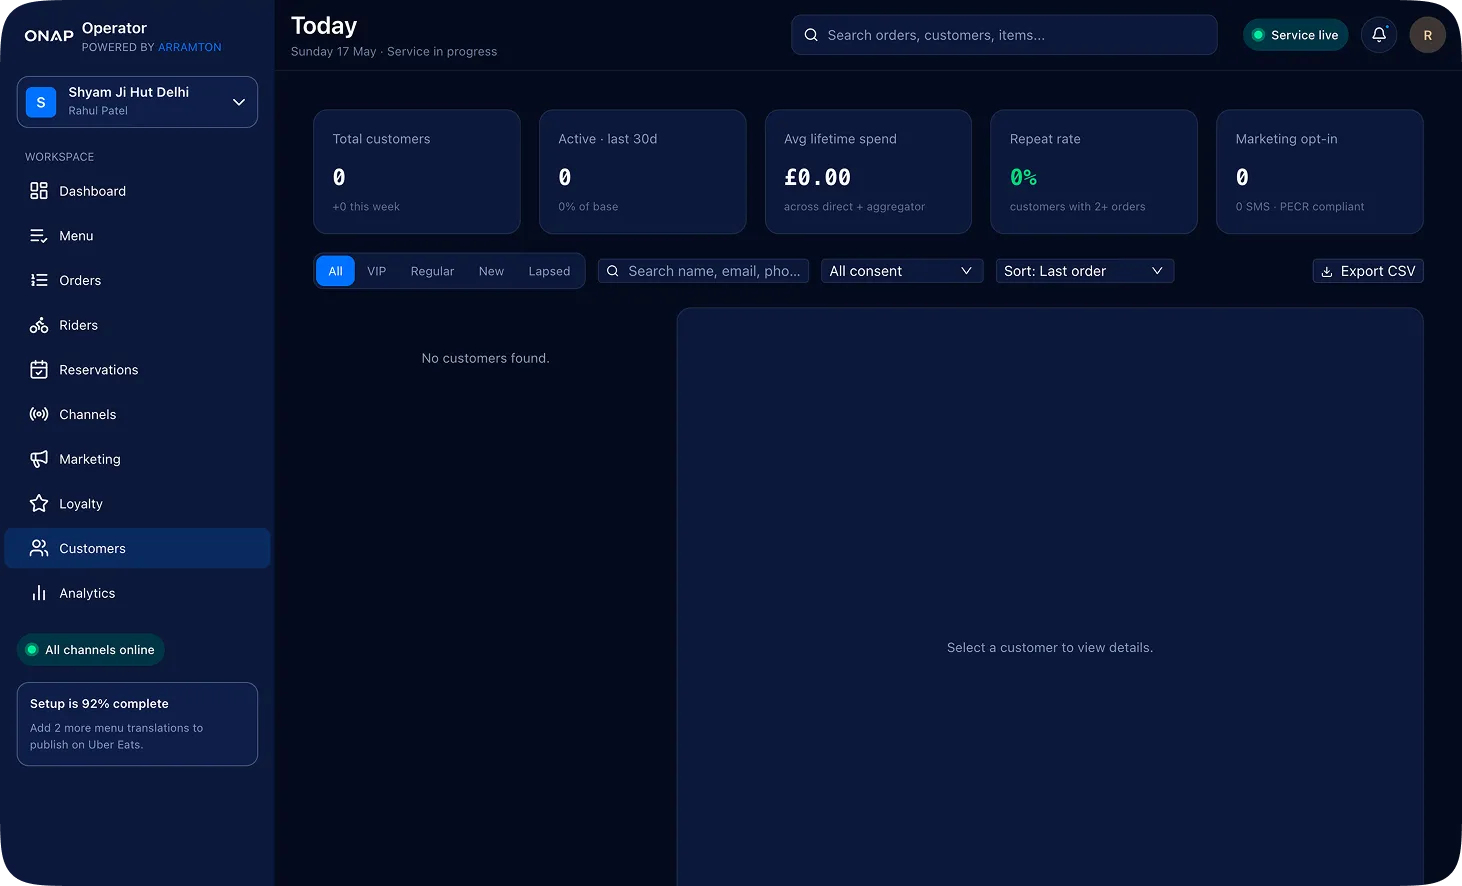1462x886 pixels.
Task: Open the user avatar R menu
Action: 1427,35
